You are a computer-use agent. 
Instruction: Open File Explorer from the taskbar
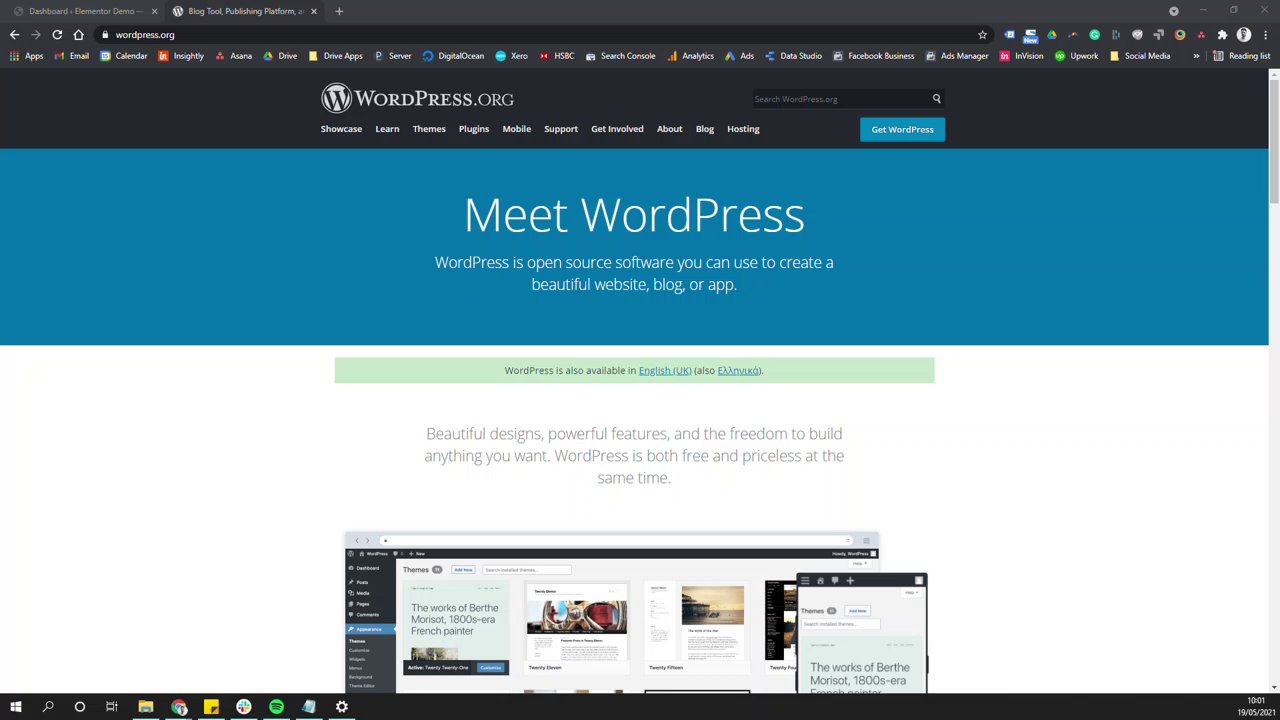(145, 707)
